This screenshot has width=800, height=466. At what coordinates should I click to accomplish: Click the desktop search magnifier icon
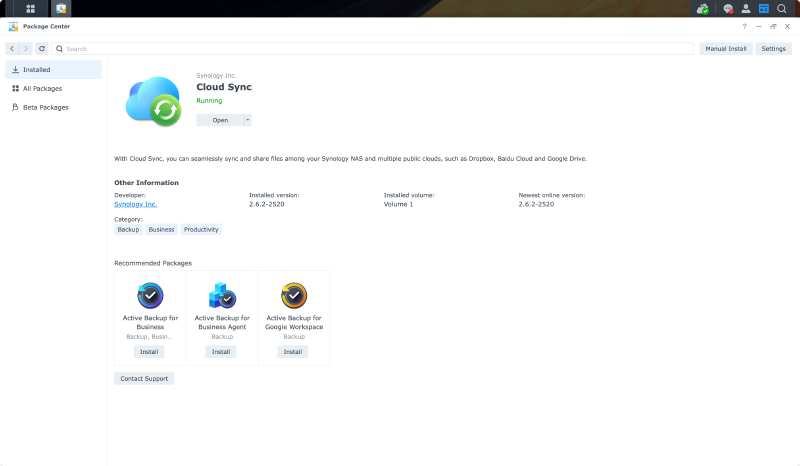pyautogui.click(x=782, y=8)
